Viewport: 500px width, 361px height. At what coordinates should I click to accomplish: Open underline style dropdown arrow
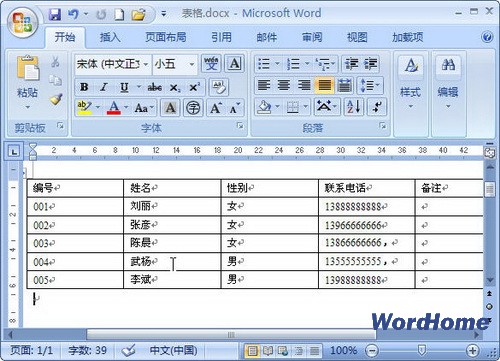[139, 87]
